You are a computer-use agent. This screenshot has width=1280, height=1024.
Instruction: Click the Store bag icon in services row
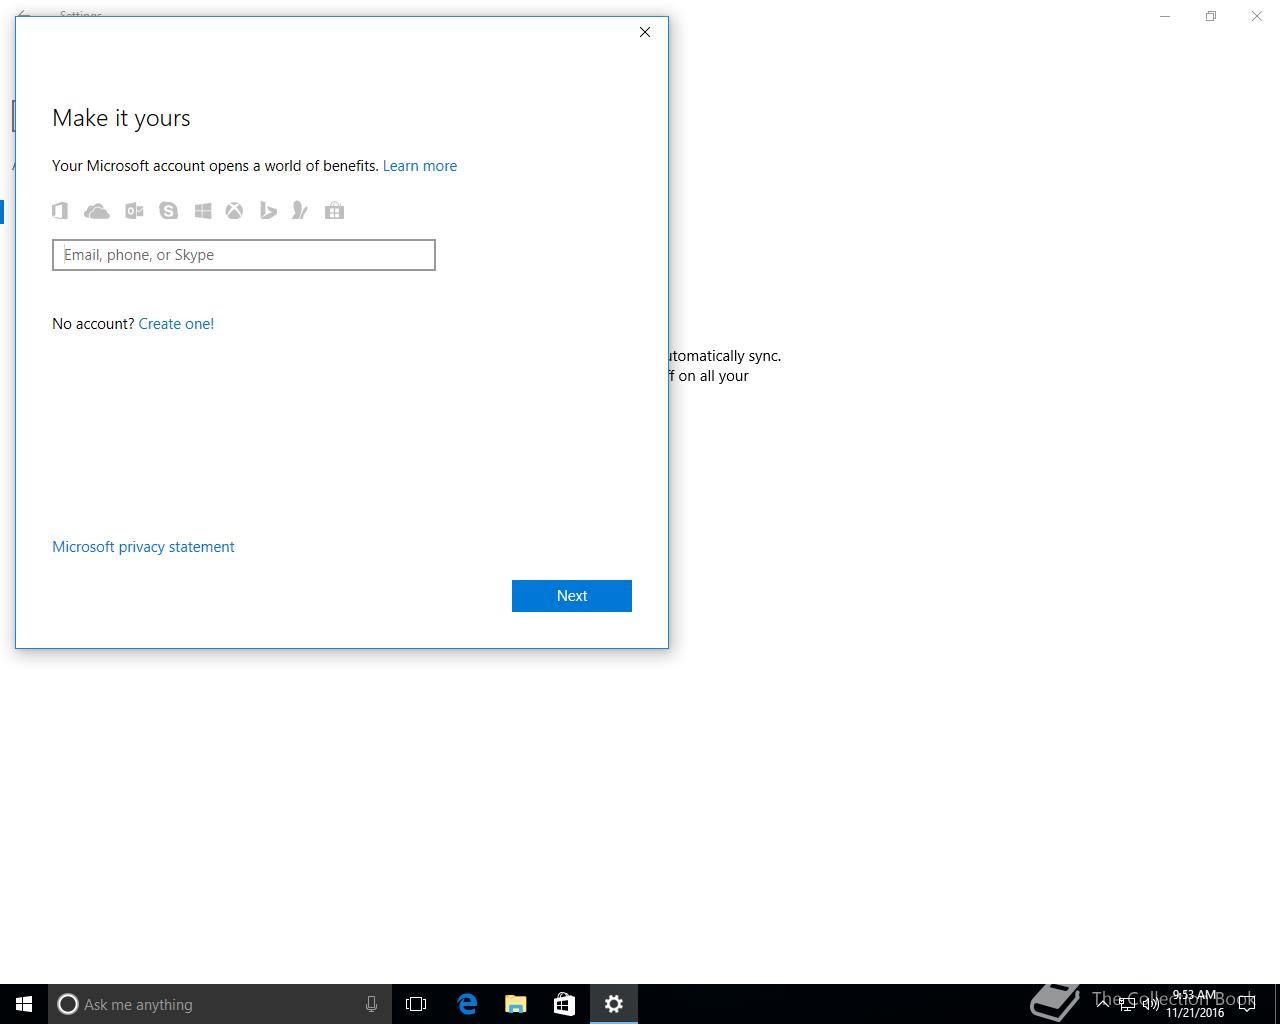(x=335, y=210)
